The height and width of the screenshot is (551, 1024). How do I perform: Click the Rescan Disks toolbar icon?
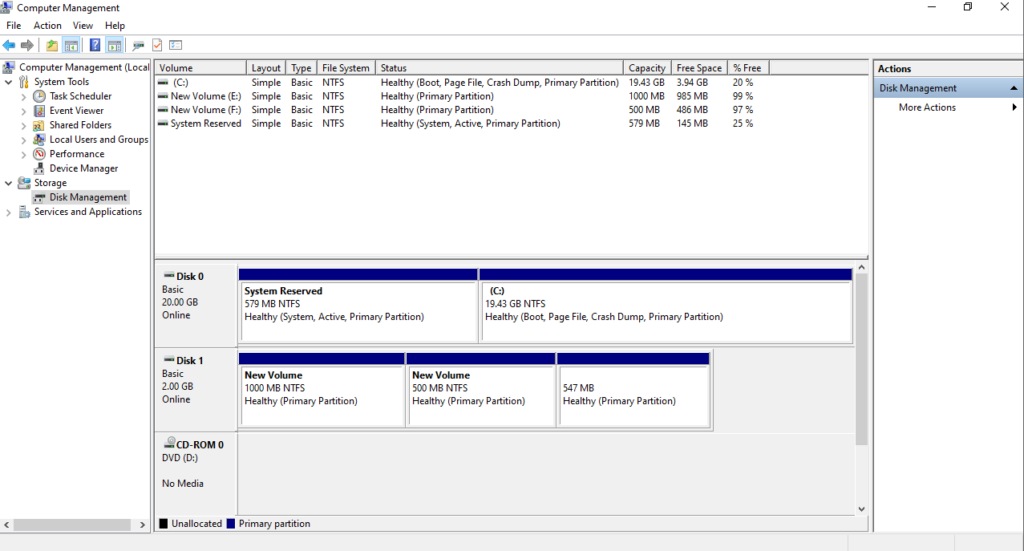[138, 45]
